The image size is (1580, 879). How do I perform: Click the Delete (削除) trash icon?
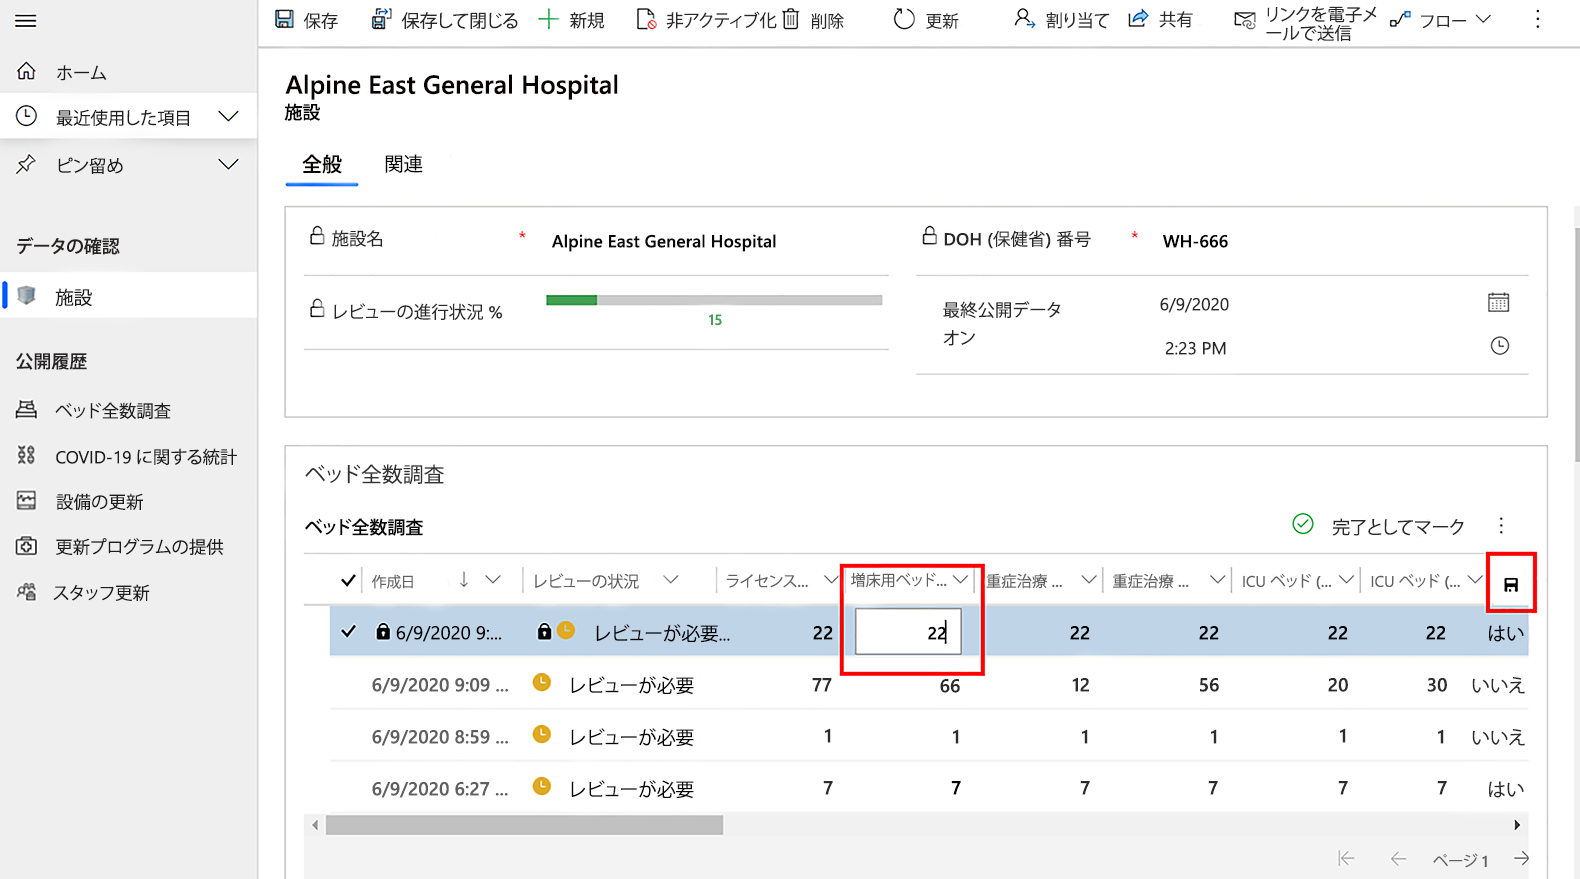(791, 20)
